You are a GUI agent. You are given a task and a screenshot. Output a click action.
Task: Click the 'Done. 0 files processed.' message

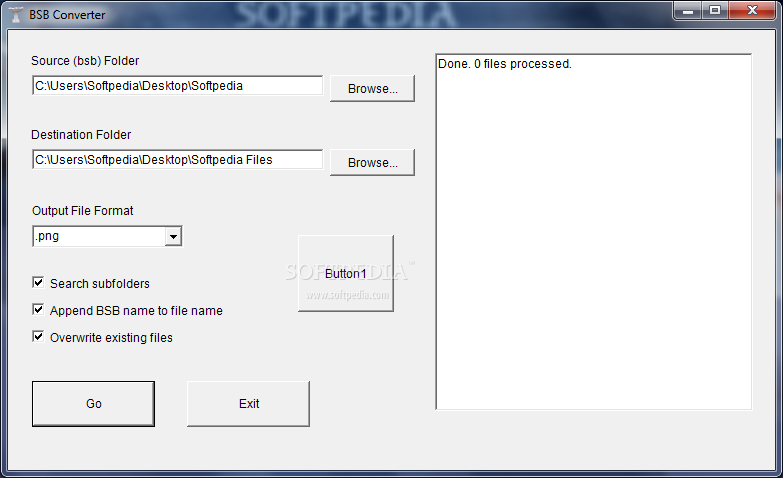point(504,64)
